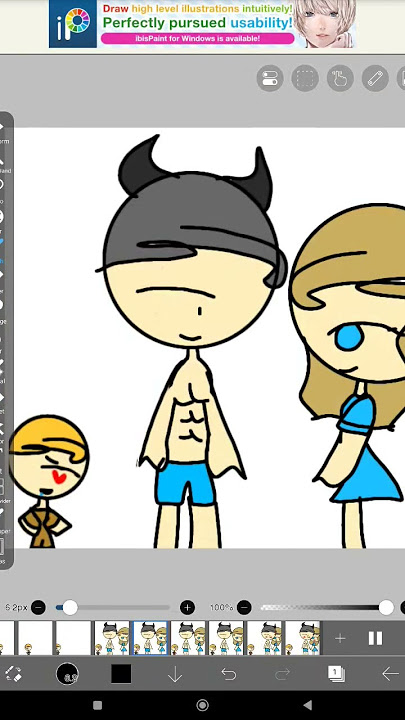Open the Selection Area dashed-square tool

(305, 79)
